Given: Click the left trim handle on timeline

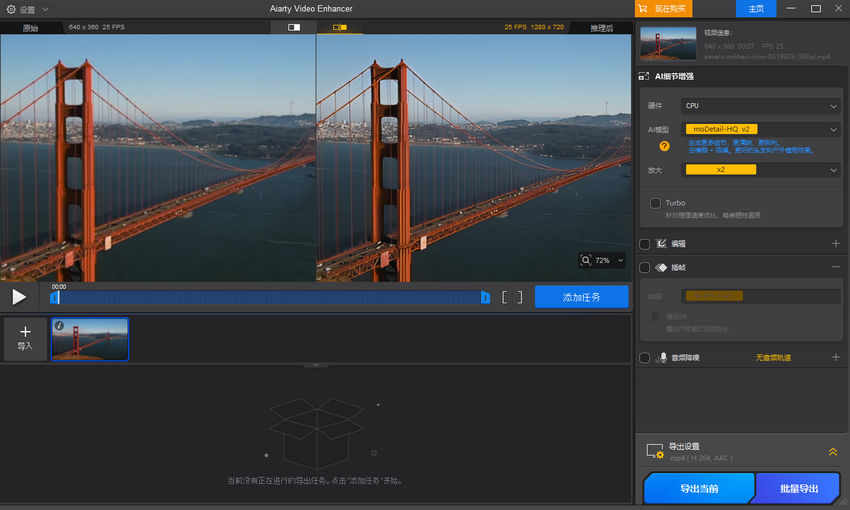Looking at the screenshot, I should [x=54, y=297].
